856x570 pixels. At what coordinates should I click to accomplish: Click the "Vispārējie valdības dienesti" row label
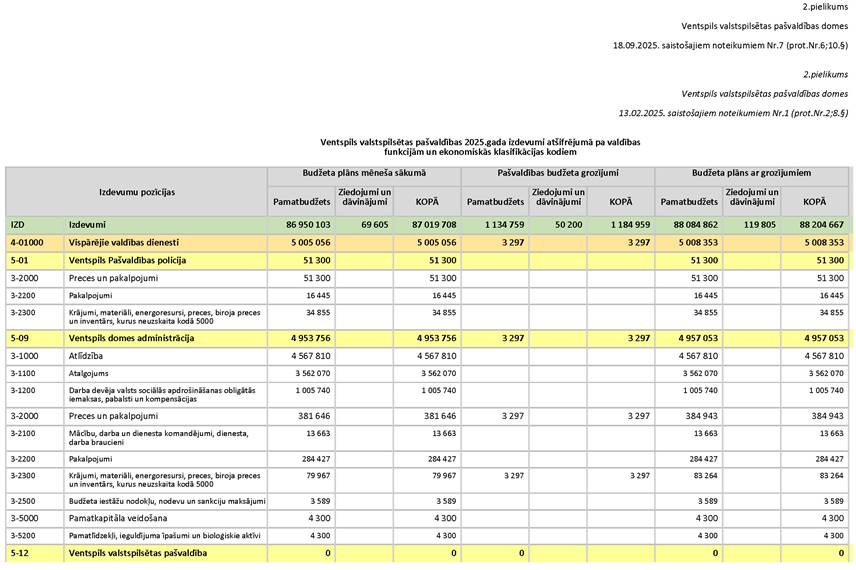point(124,242)
